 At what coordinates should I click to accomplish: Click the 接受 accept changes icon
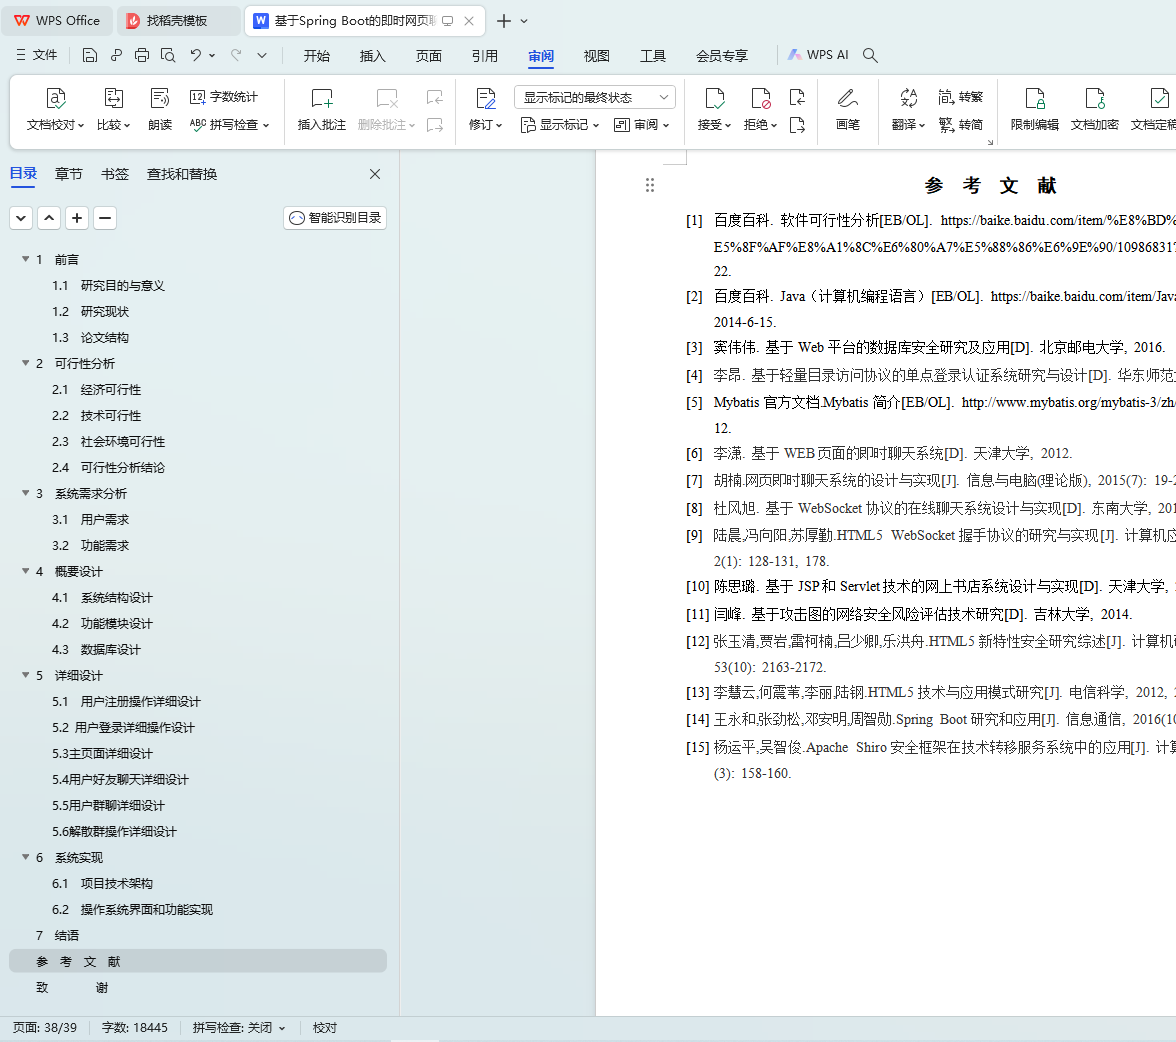(x=714, y=98)
